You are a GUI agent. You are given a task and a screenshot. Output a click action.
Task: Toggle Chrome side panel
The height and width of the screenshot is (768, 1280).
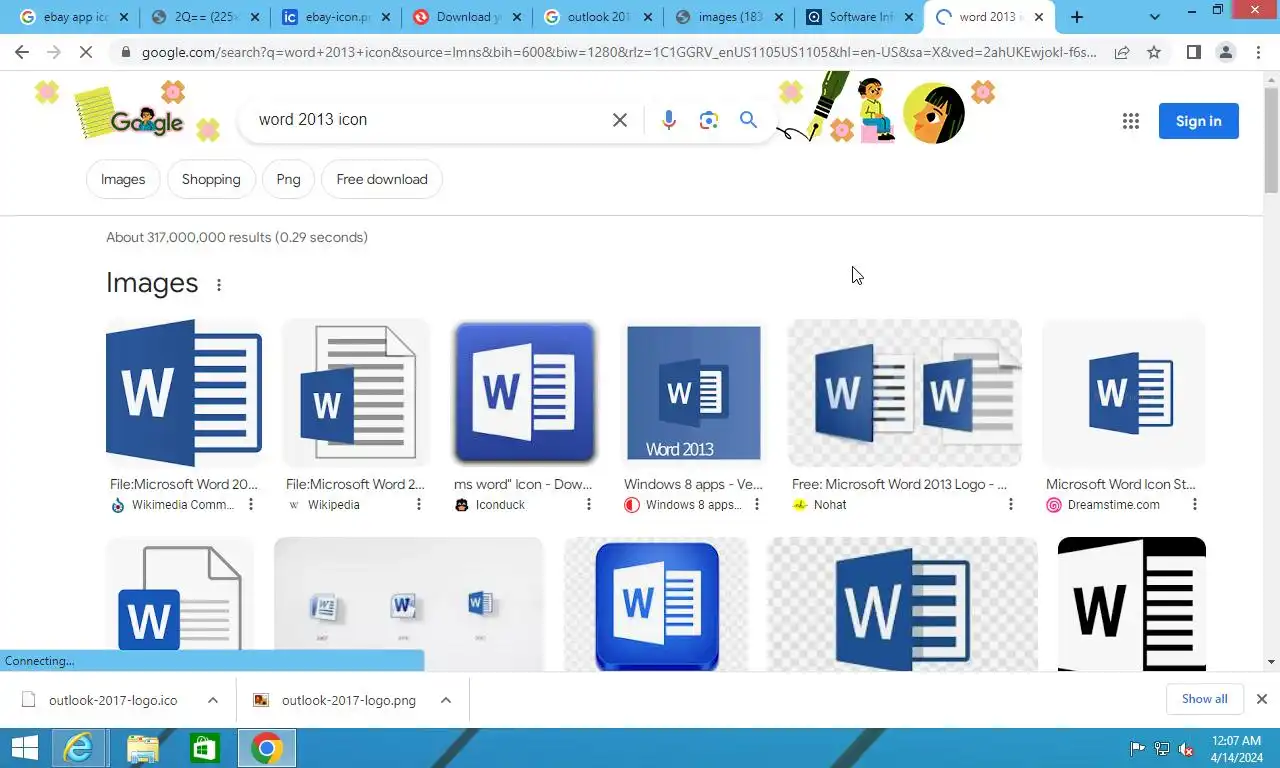click(x=1193, y=52)
